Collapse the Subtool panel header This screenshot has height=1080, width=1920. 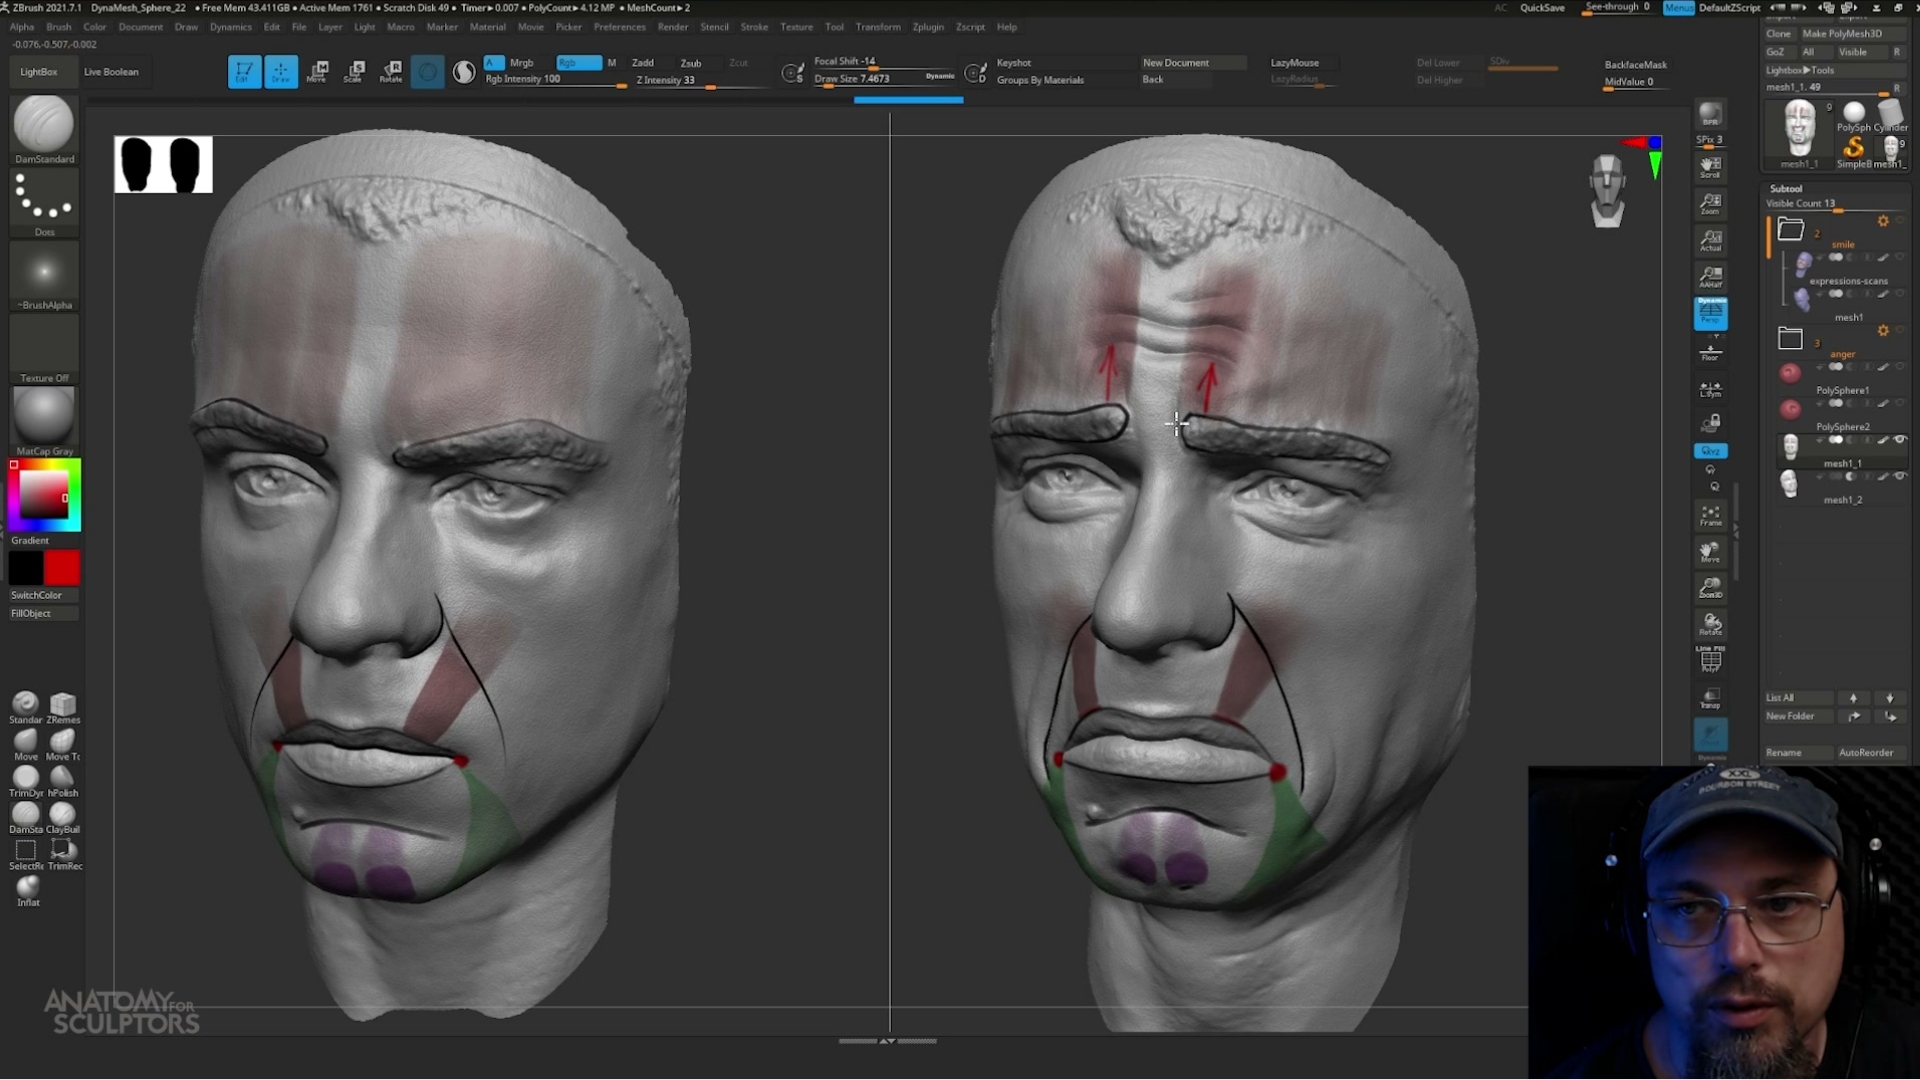(x=1786, y=188)
